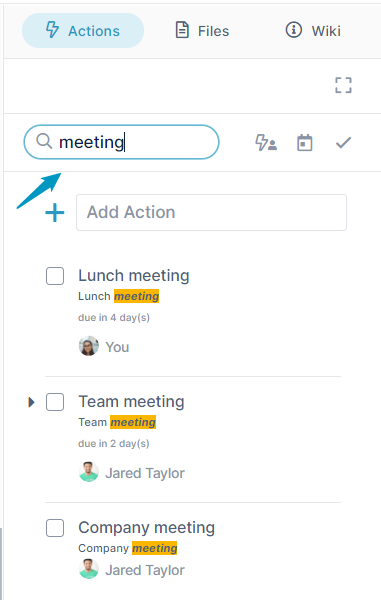Click Jared Taylor avatar under Company meeting
Viewport: 381px width, 600px height.
(89, 569)
